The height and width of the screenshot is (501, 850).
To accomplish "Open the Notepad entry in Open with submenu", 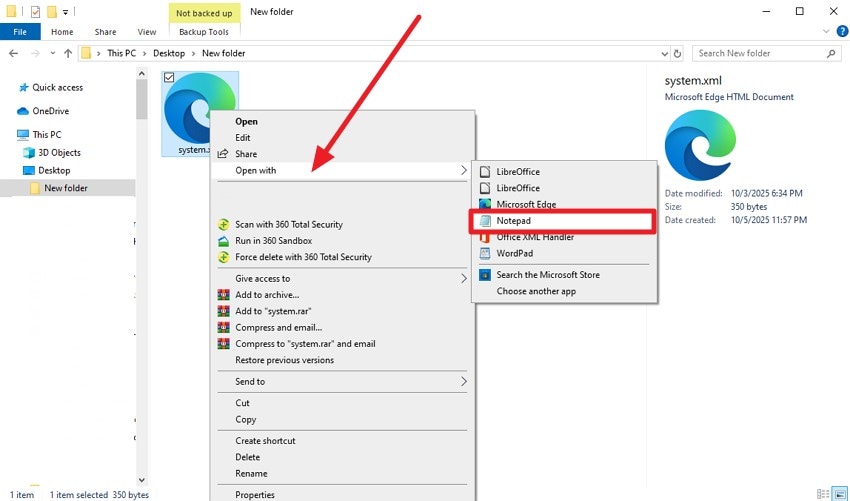I will (x=564, y=221).
